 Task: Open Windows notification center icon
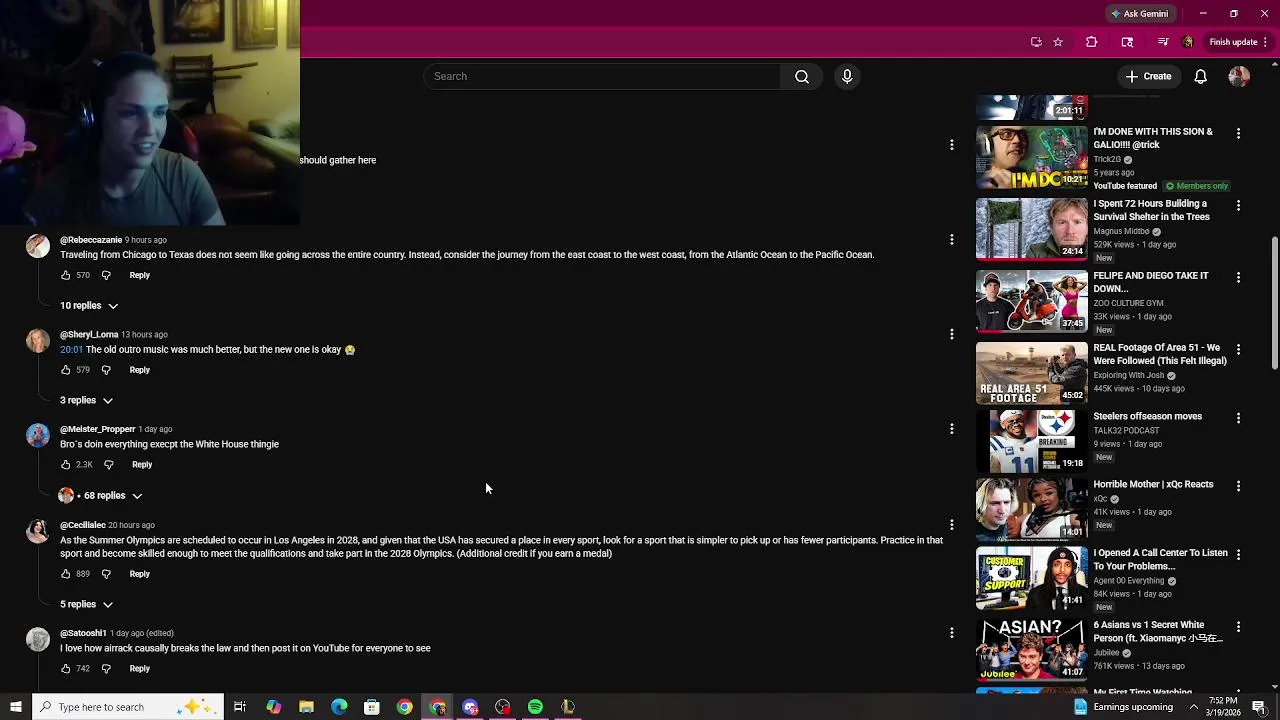pyautogui.click(x=1259, y=707)
